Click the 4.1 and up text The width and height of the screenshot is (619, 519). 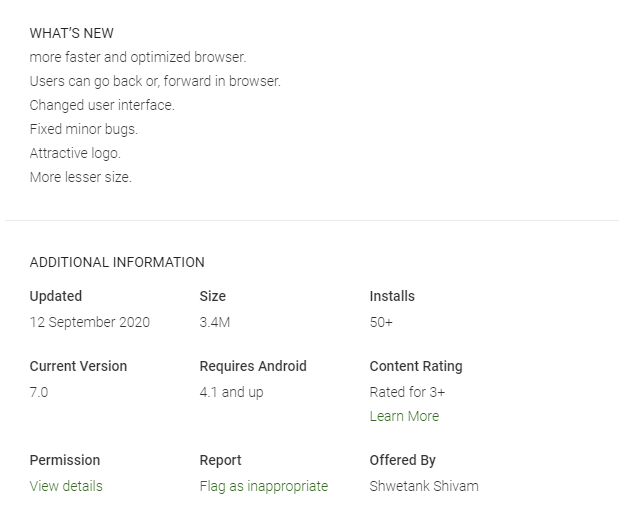coord(231,392)
